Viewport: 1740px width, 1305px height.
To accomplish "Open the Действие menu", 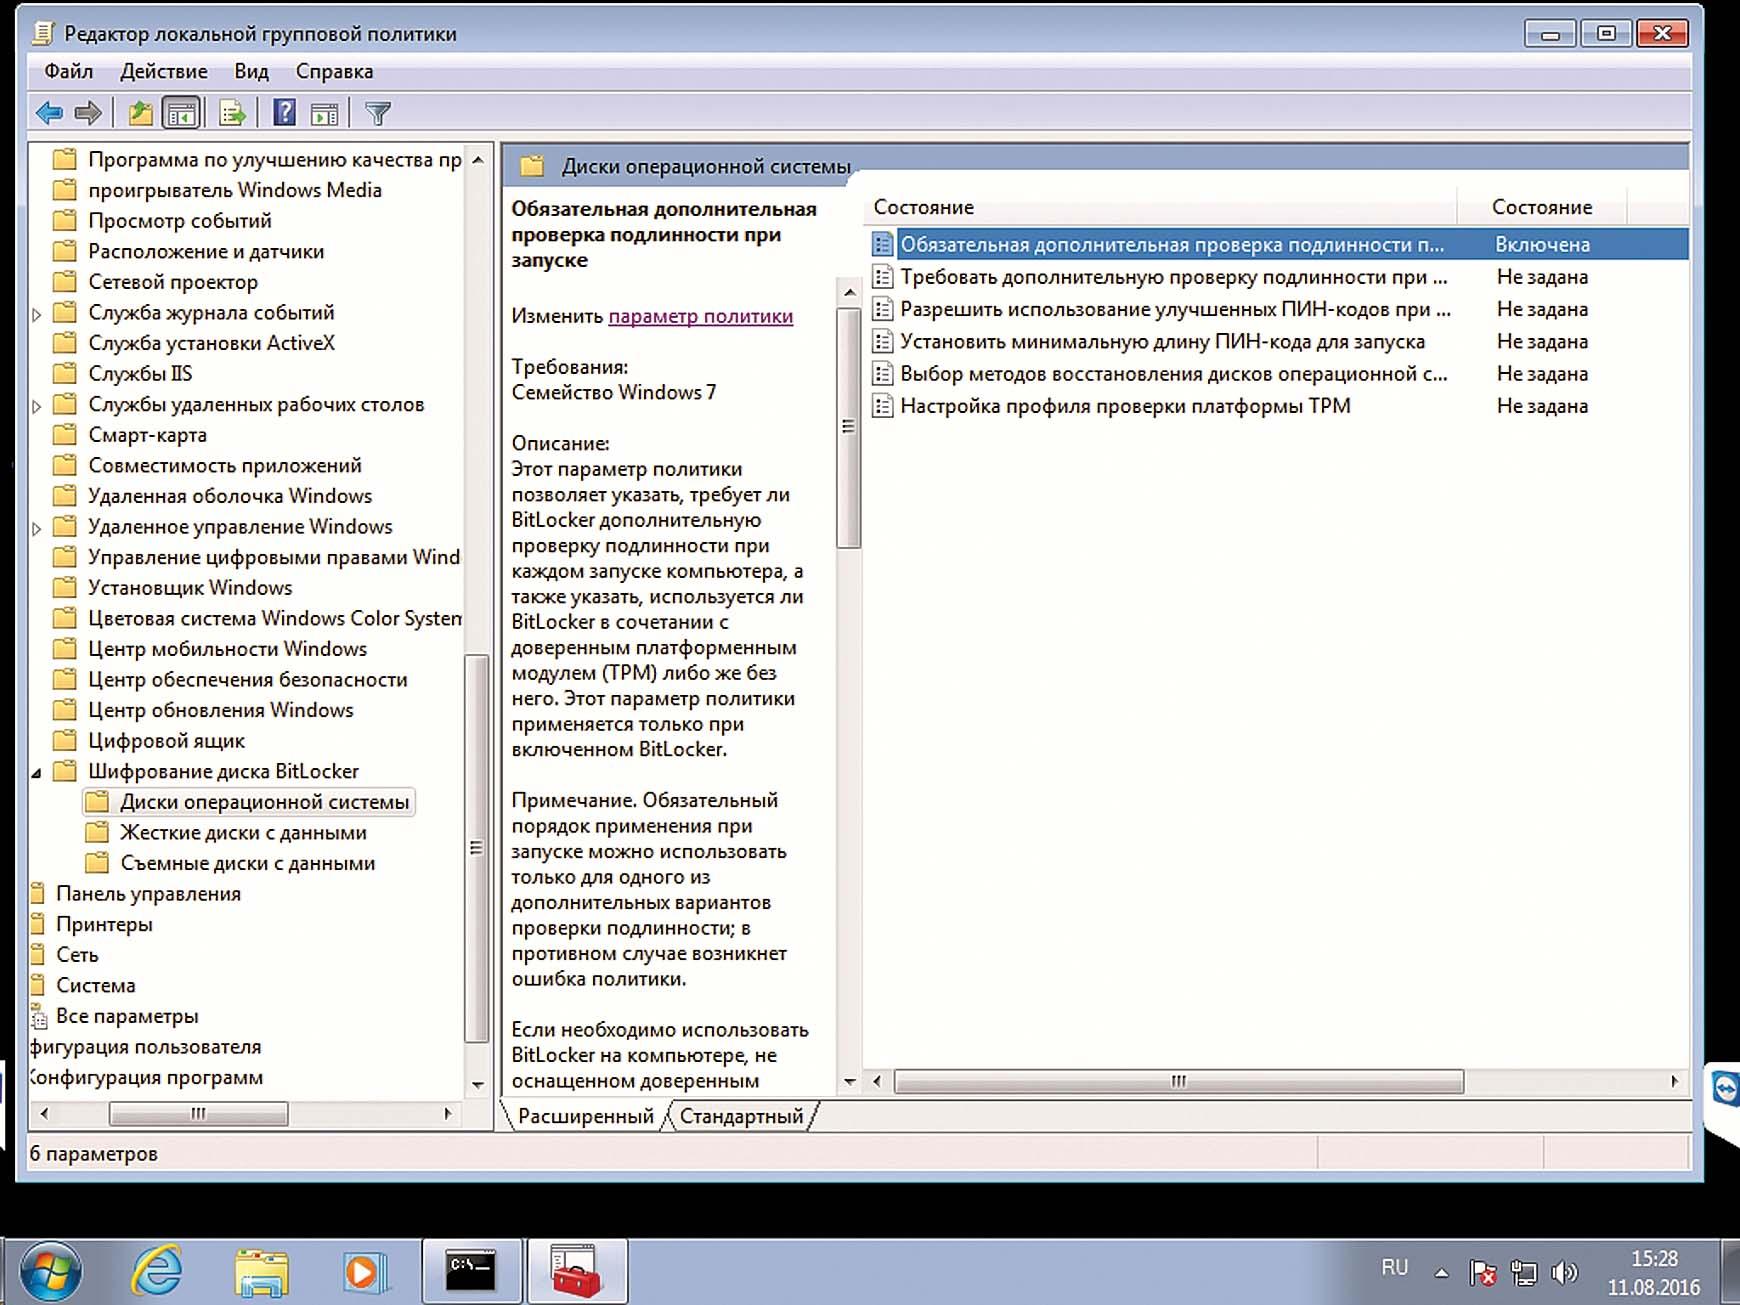I will pos(163,71).
